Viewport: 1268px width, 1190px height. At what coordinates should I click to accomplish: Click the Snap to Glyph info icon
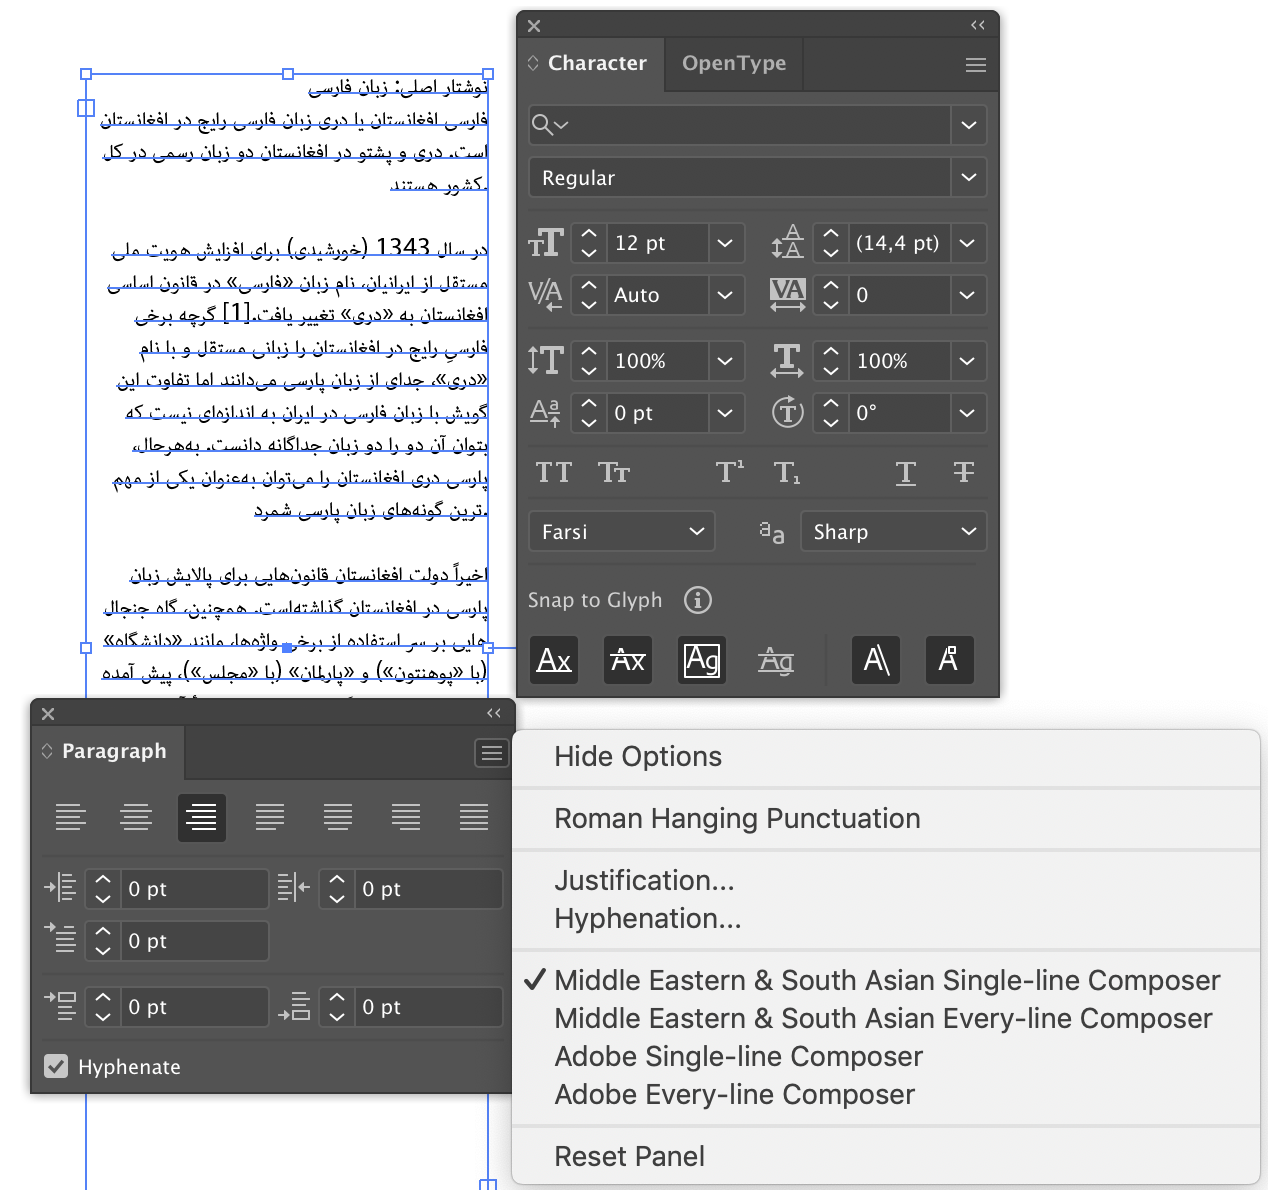point(697,600)
